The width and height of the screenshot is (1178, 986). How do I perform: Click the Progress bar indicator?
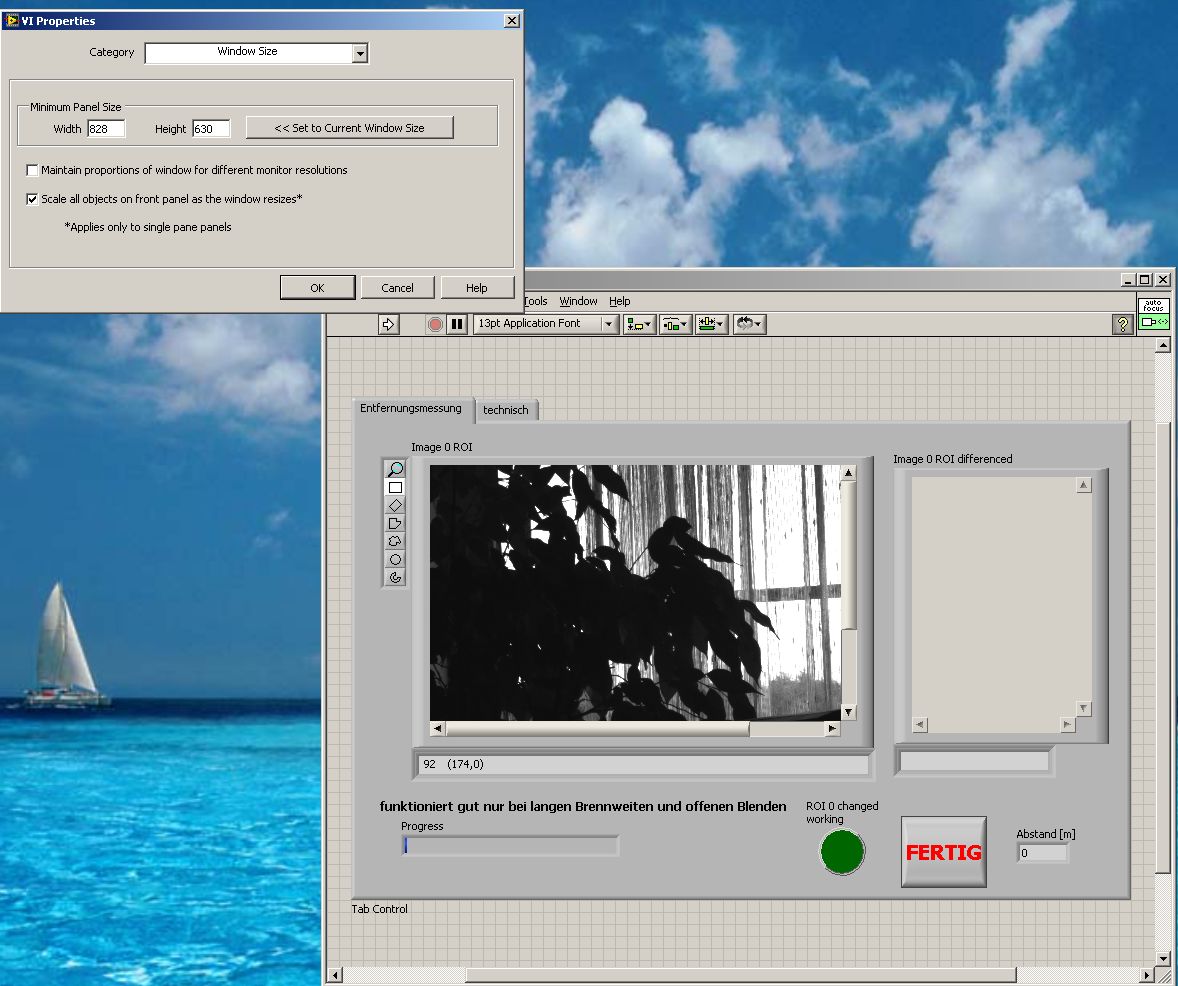click(x=510, y=845)
